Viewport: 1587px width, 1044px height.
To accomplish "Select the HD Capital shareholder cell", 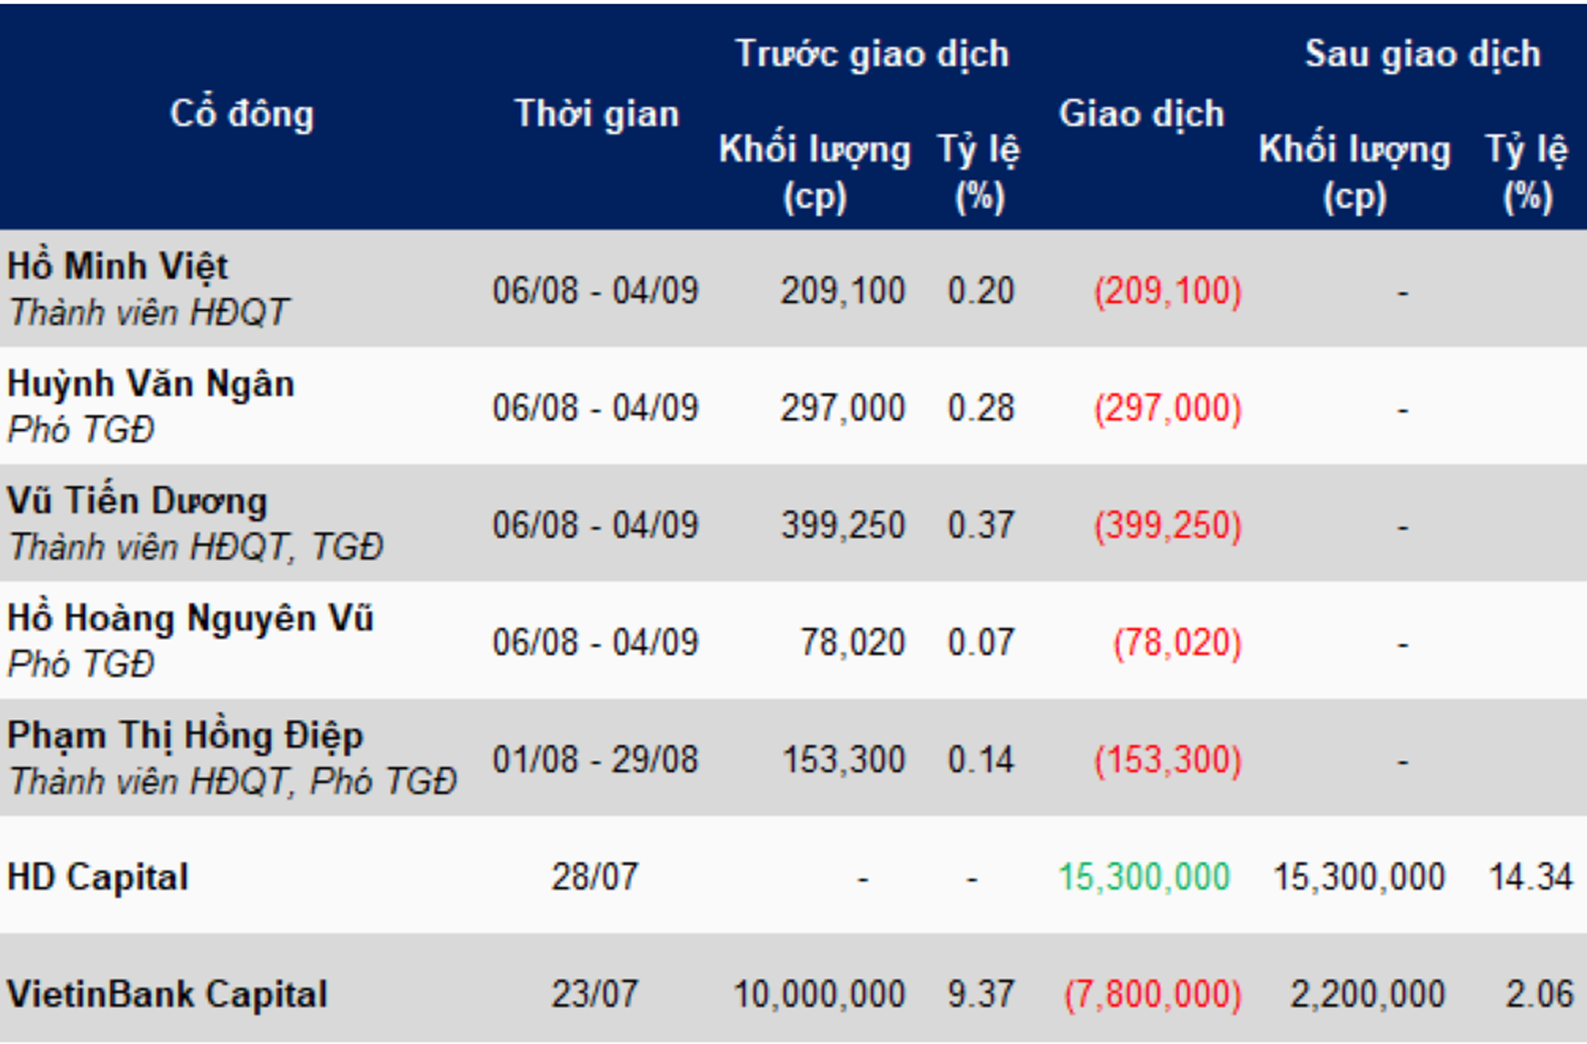I will click(x=98, y=877).
